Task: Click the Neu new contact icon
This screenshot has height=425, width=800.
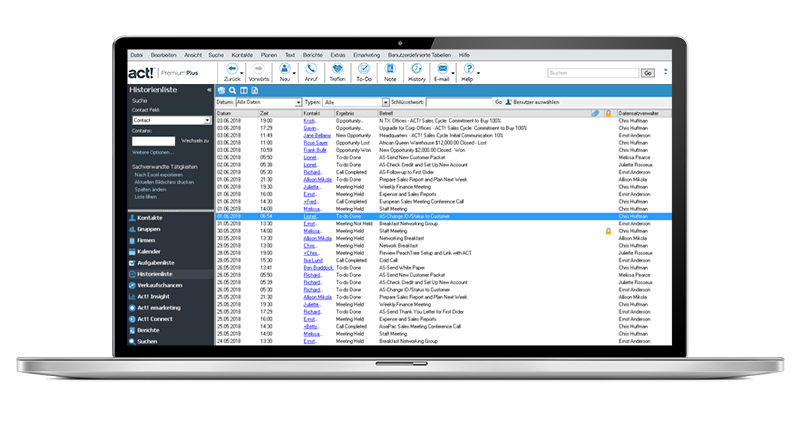Action: (x=285, y=68)
